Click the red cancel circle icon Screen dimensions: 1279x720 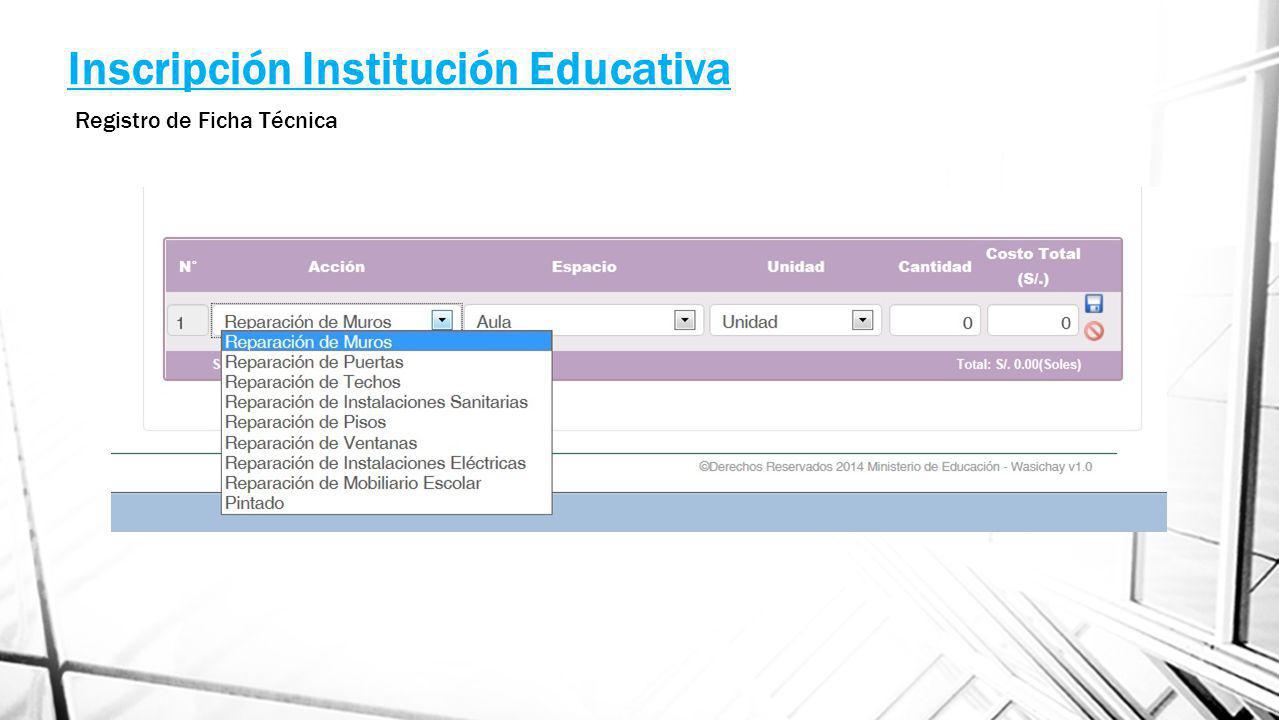coord(1094,331)
